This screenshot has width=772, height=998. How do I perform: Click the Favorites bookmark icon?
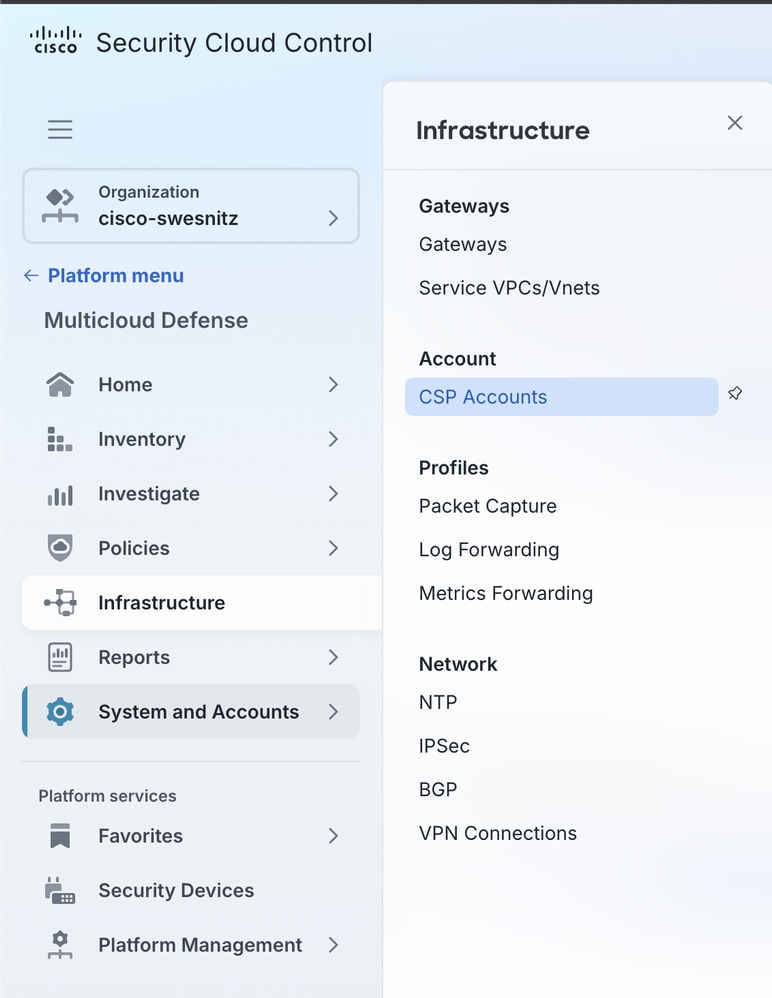[60, 836]
